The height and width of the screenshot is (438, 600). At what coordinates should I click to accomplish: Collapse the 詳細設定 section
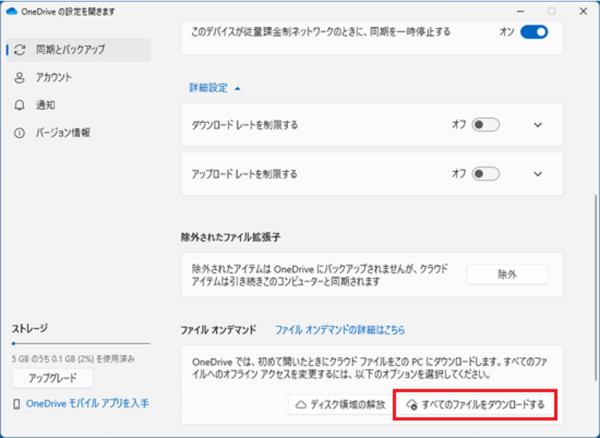(x=215, y=88)
